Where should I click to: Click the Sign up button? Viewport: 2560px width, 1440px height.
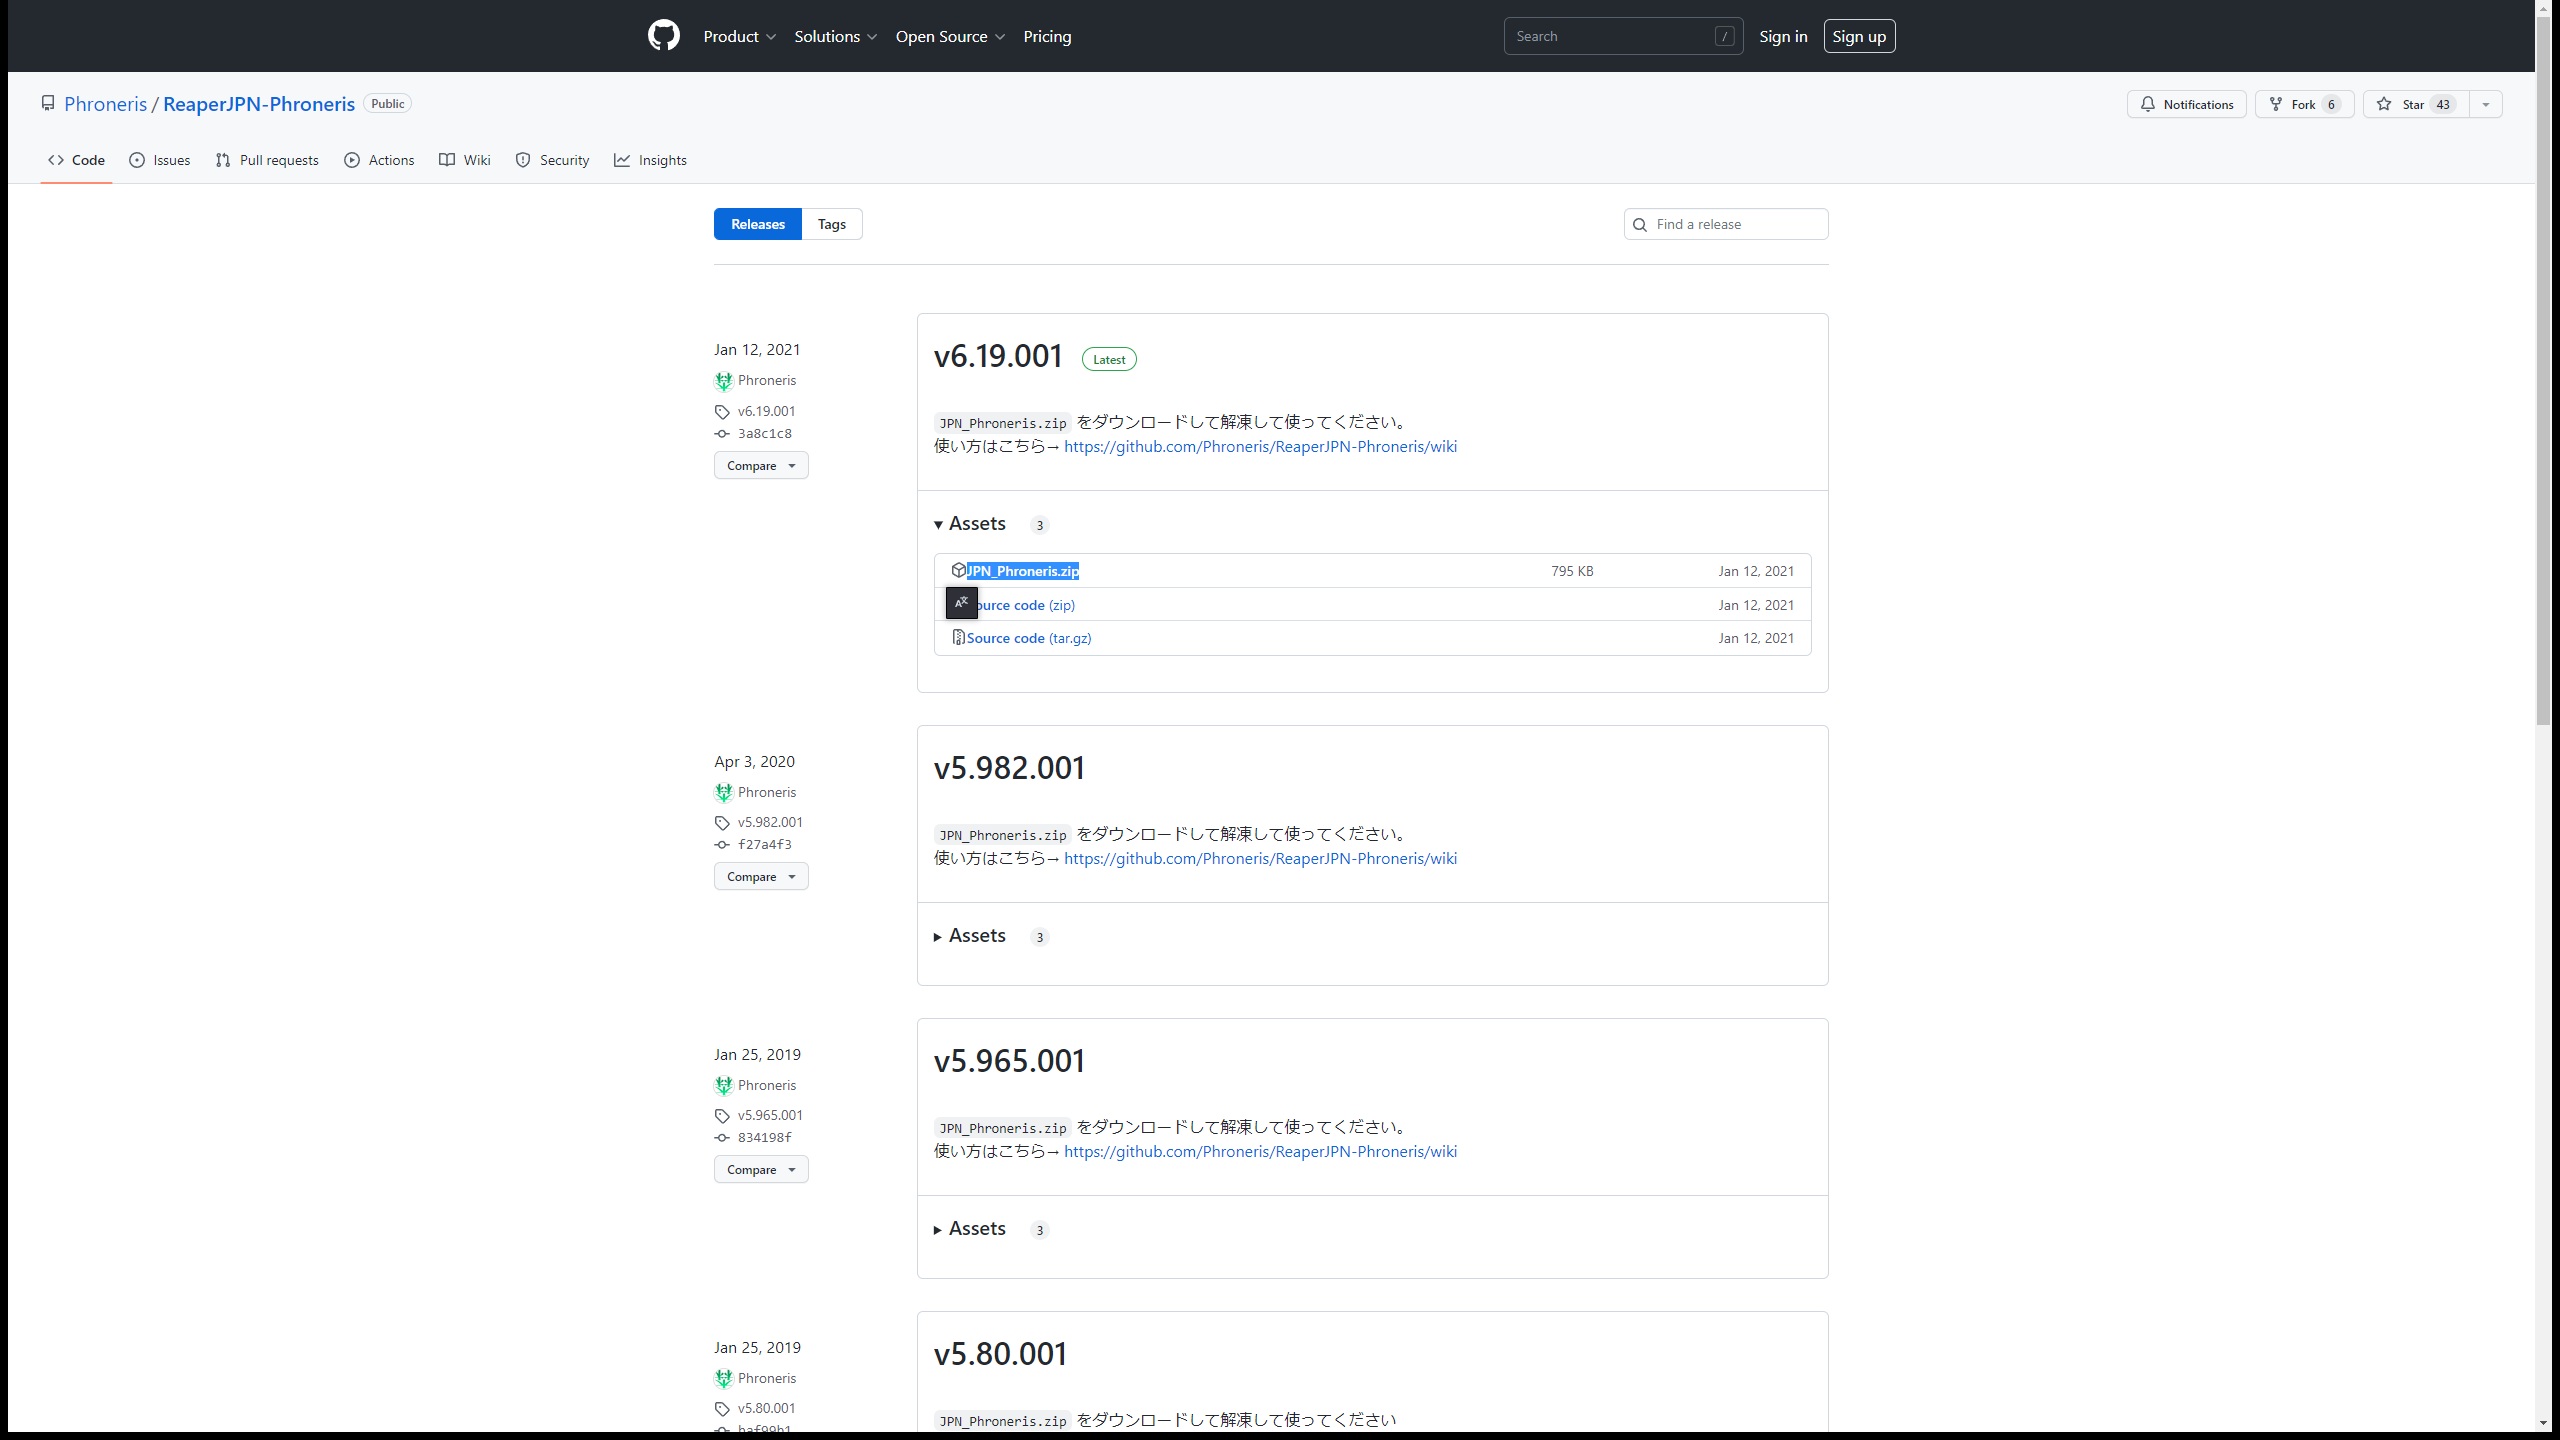1858,36
